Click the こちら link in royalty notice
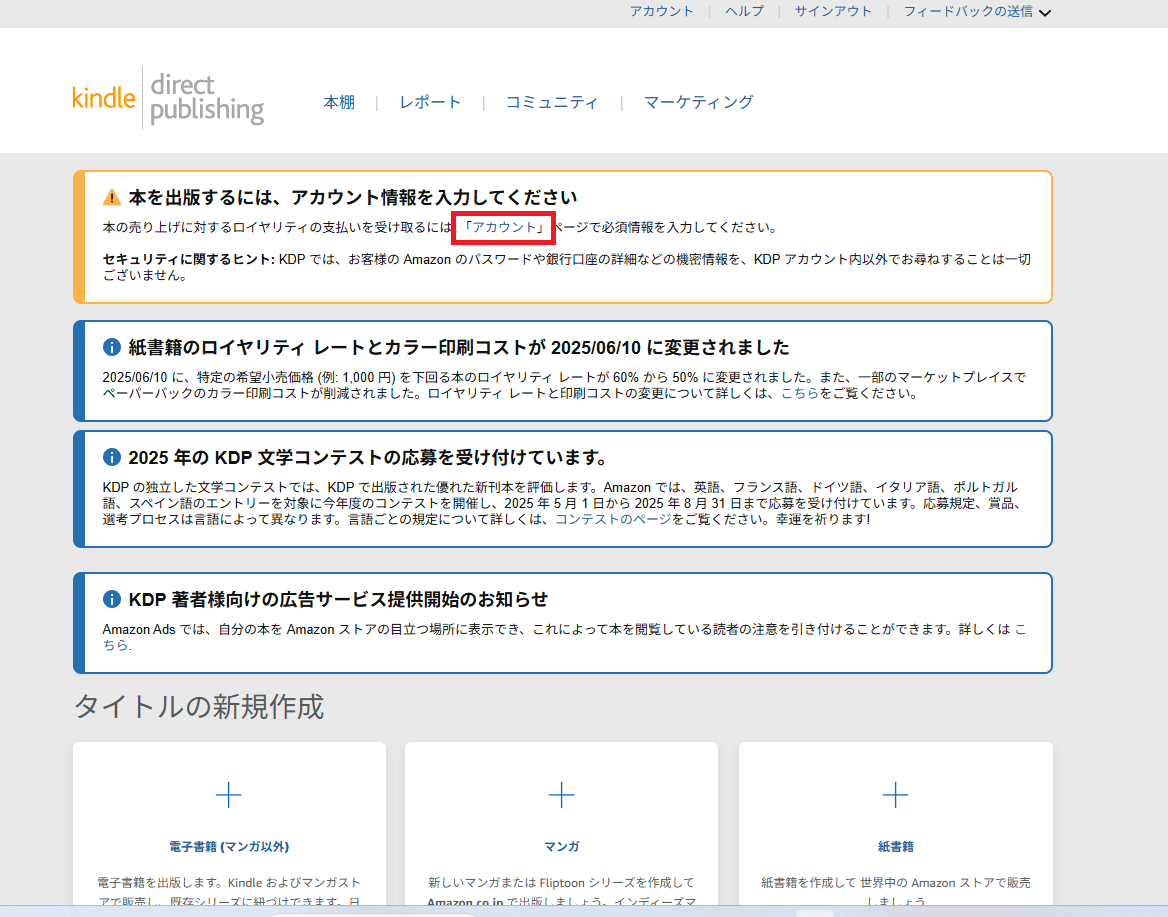This screenshot has height=917, width=1168. click(800, 393)
